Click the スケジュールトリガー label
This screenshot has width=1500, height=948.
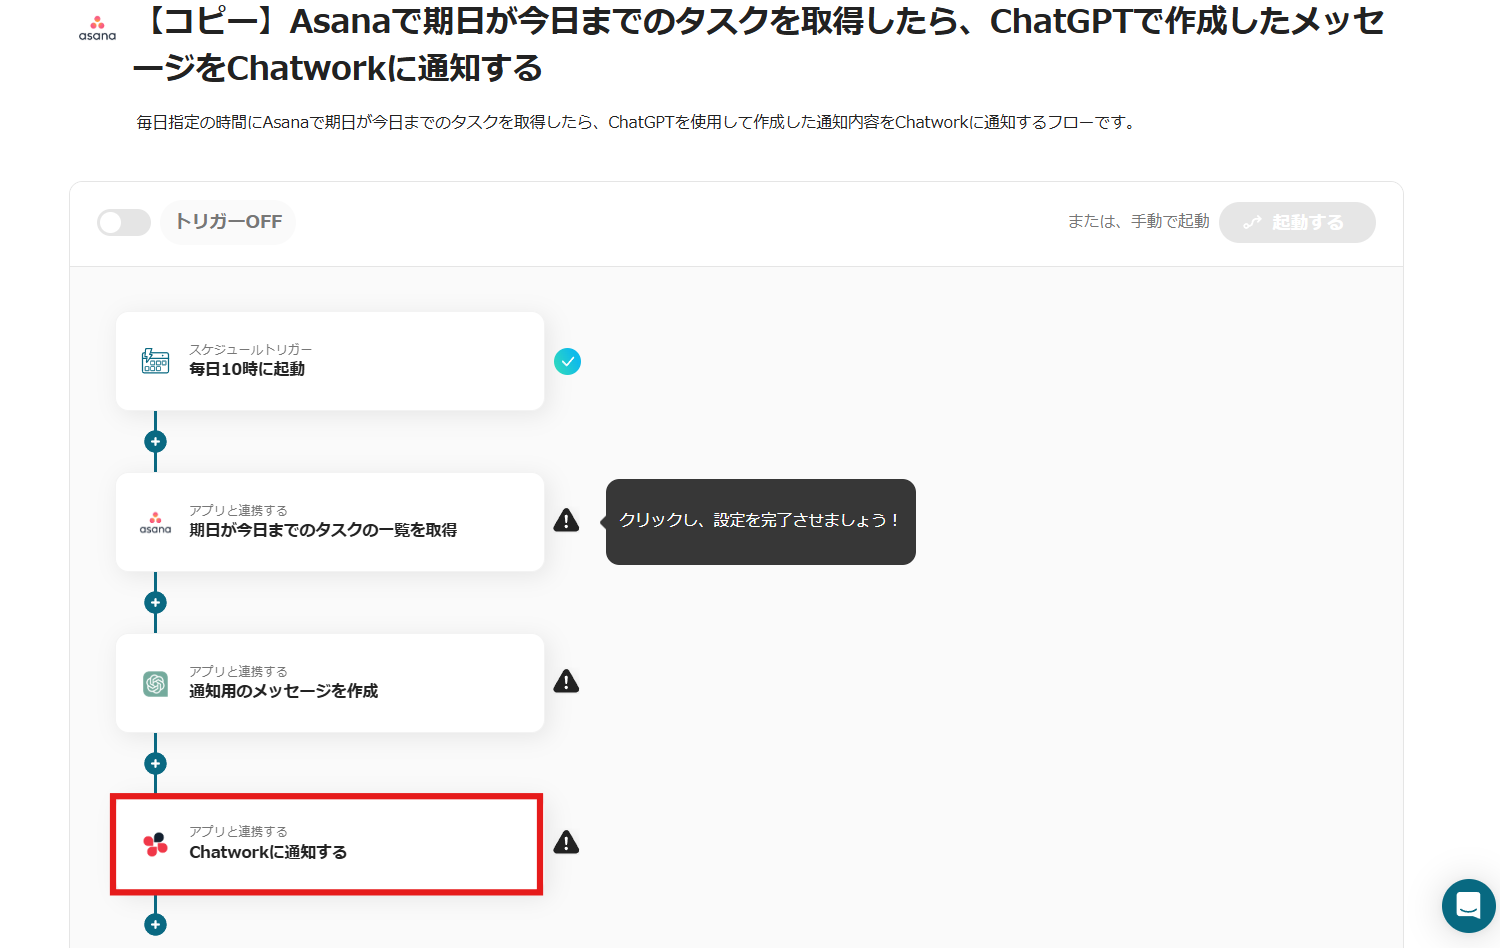[x=251, y=349]
